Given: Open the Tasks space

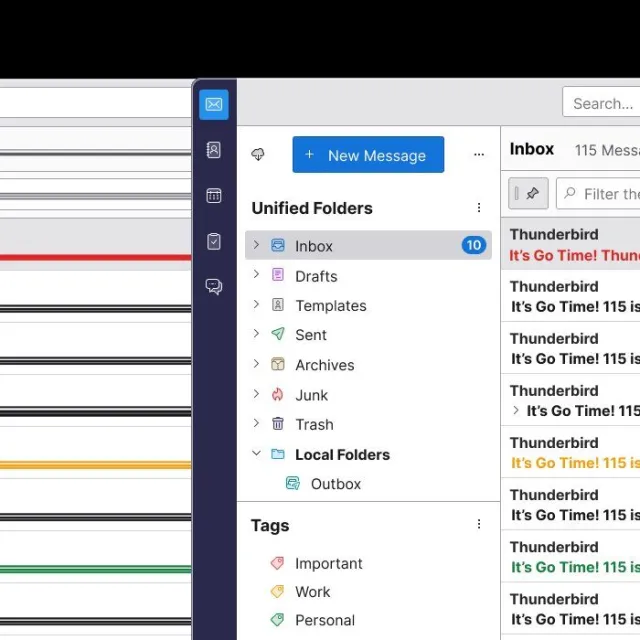Looking at the screenshot, I should (x=214, y=241).
